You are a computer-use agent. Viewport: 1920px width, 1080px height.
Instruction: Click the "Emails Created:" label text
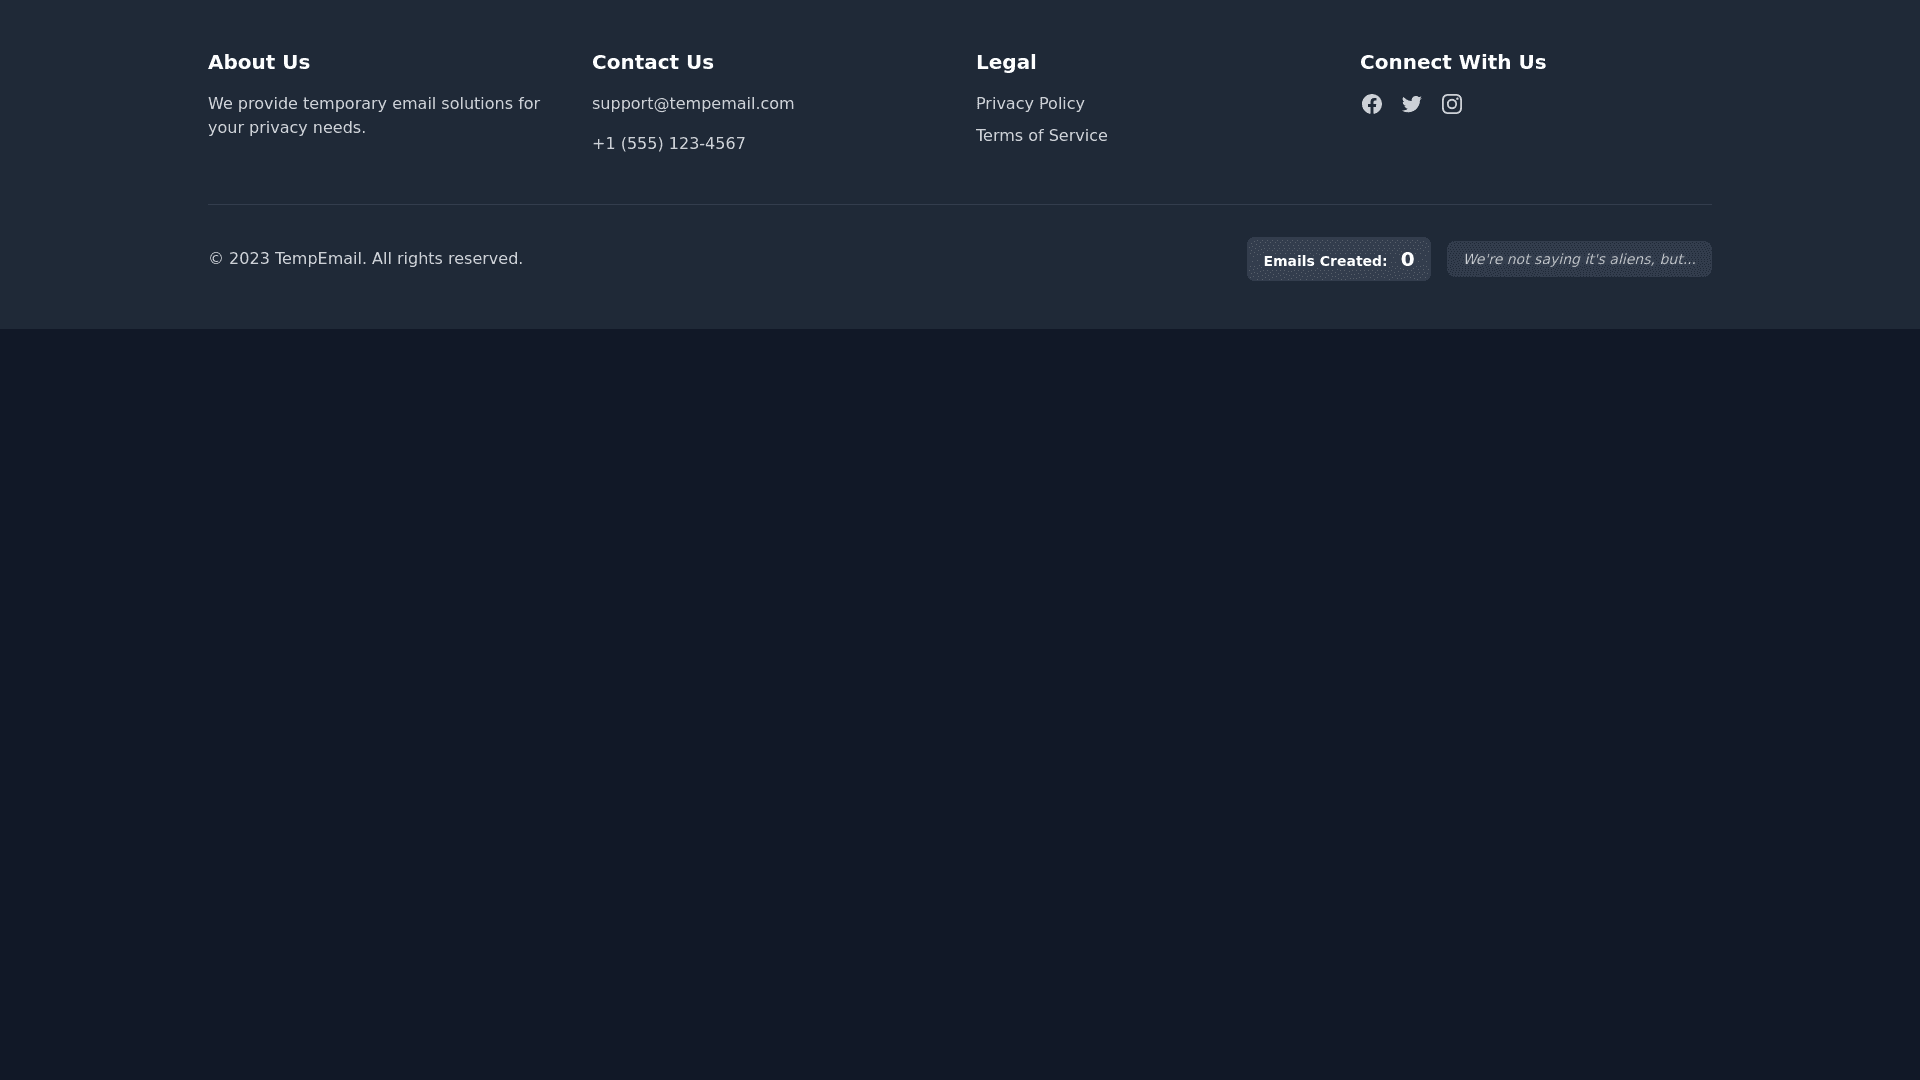point(1324,261)
